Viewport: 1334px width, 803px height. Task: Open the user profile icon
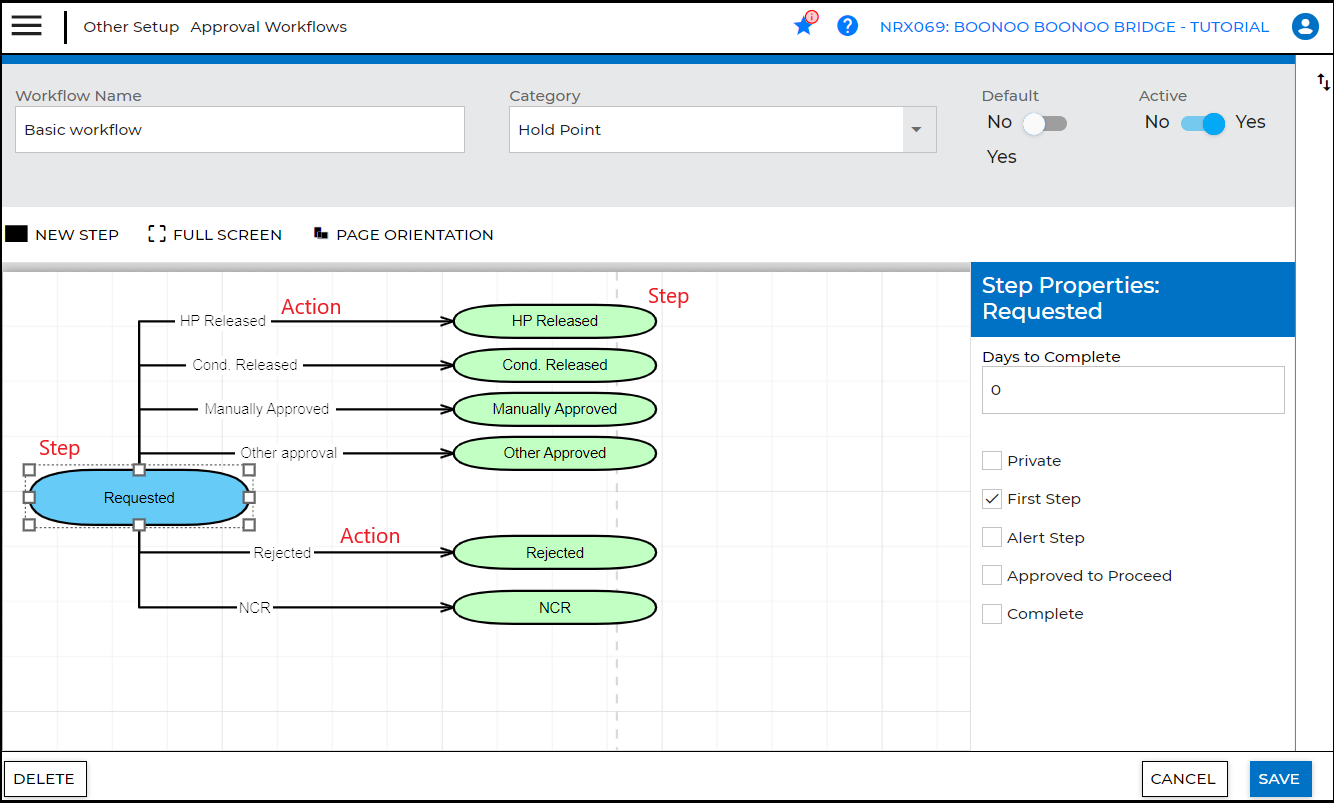[1304, 27]
